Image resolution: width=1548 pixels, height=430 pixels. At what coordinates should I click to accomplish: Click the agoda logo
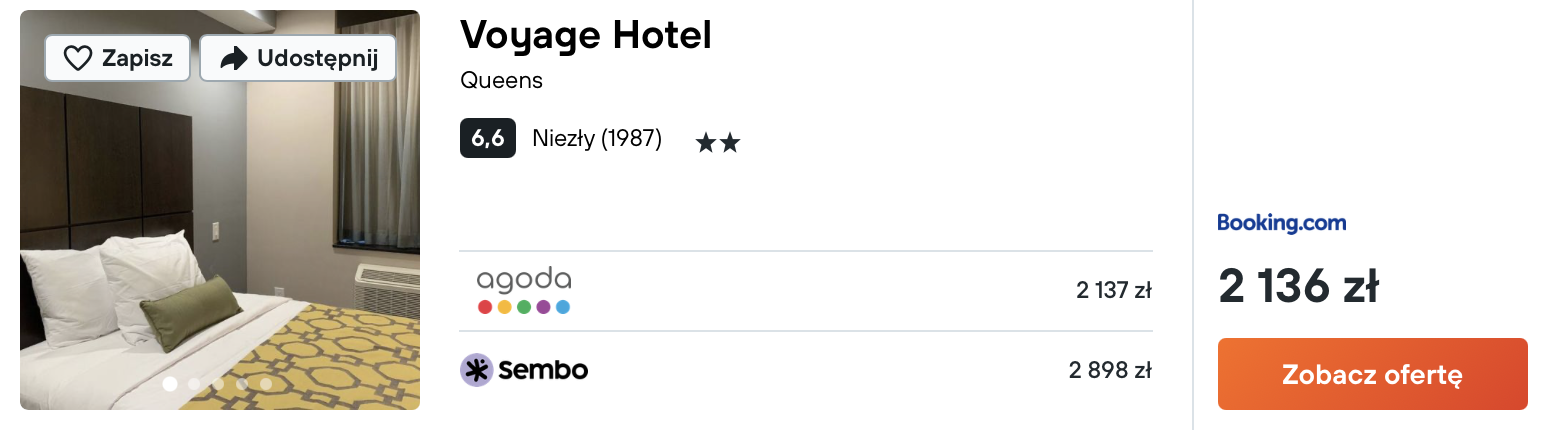tap(523, 290)
